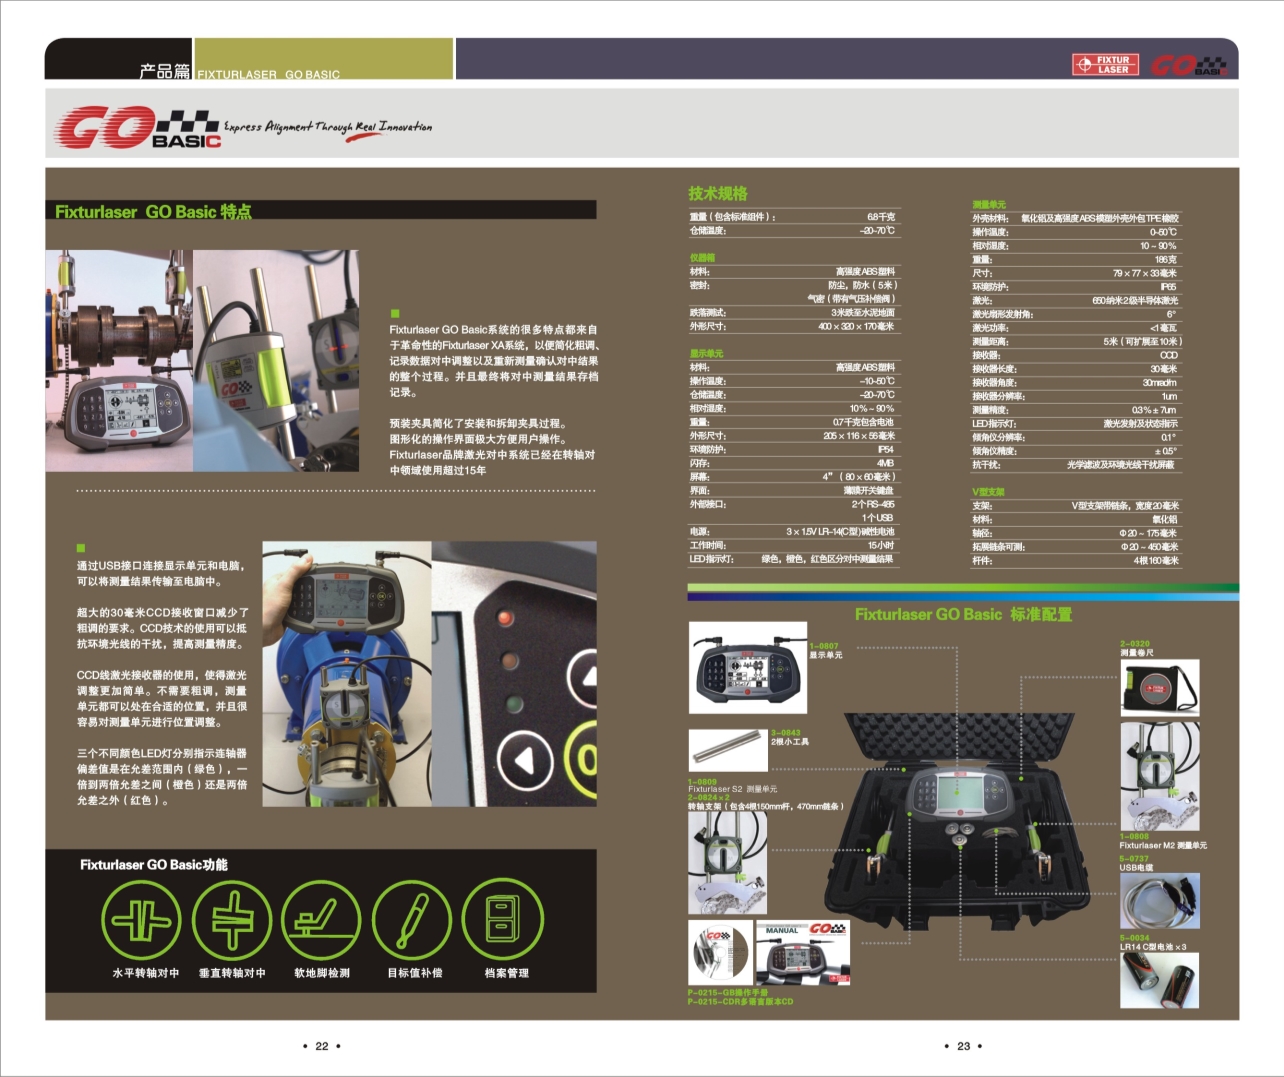The width and height of the screenshot is (1284, 1077).
Task: Click the 4根160毫米 rod value
Action: tap(1156, 560)
